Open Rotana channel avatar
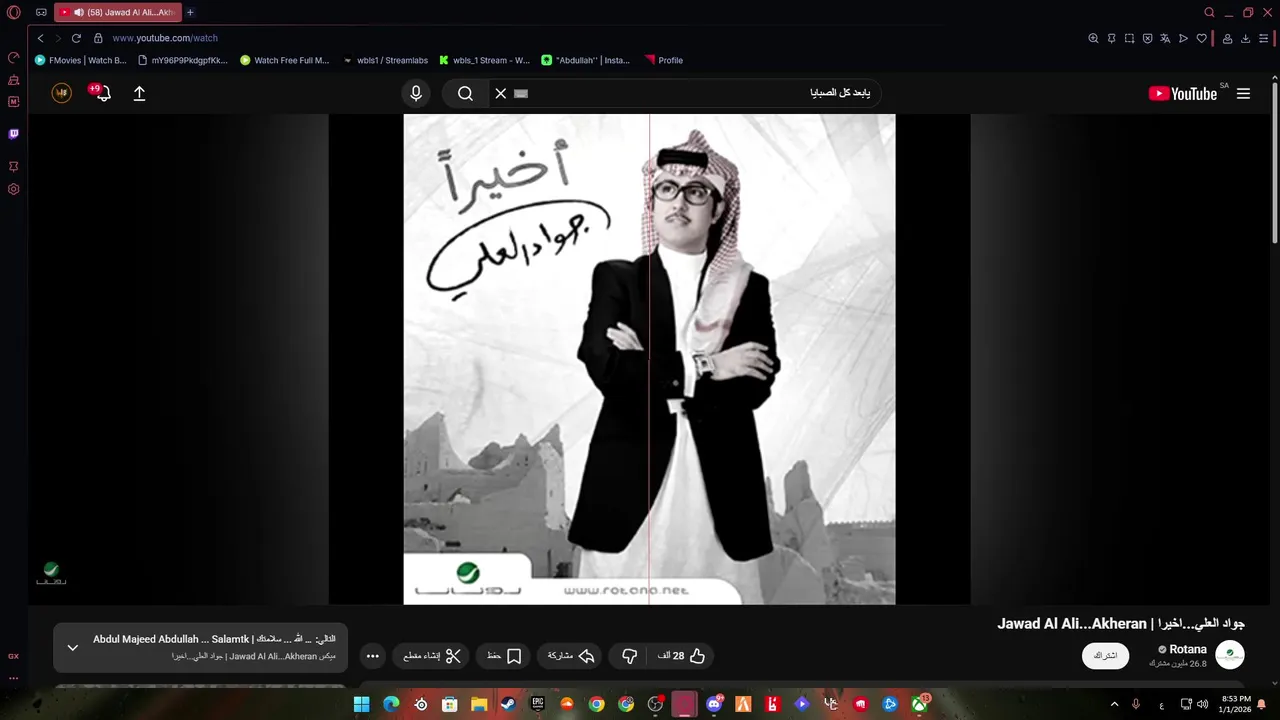The width and height of the screenshot is (1280, 720). (x=1230, y=655)
